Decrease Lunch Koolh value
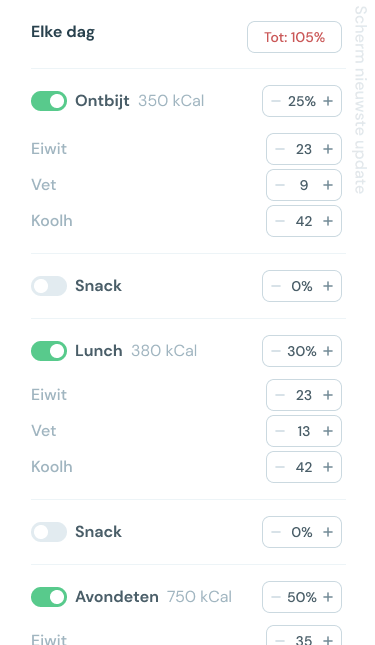 280,467
